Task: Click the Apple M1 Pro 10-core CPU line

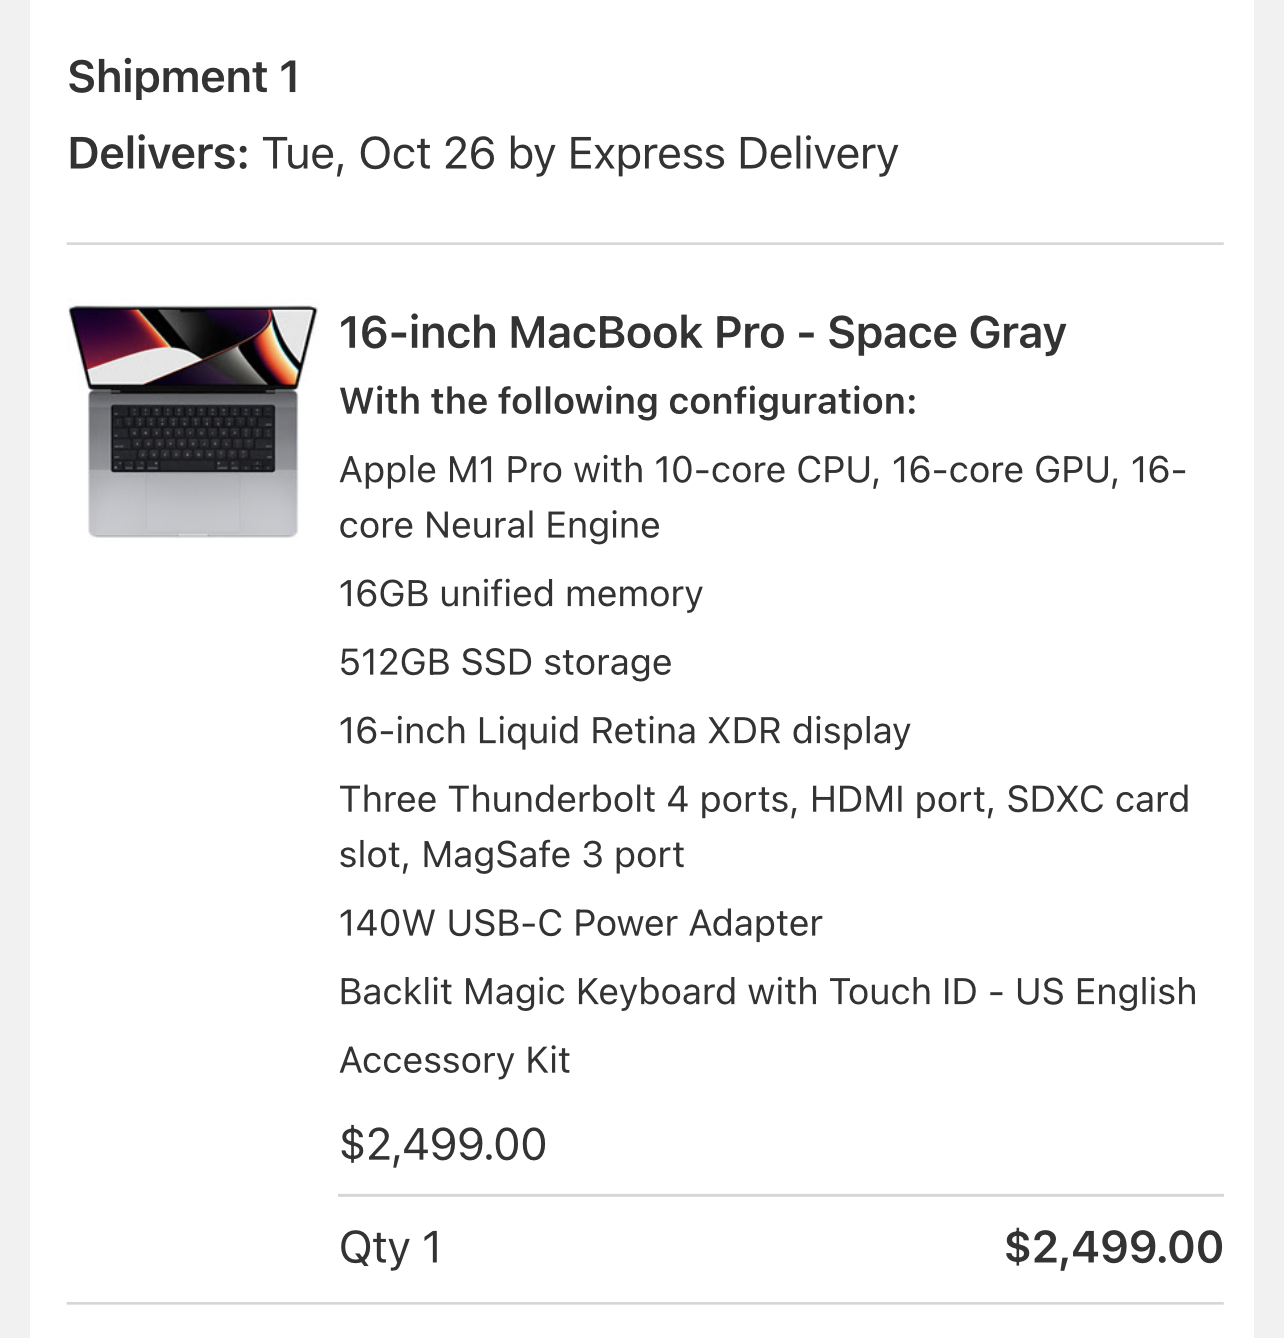Action: tap(762, 470)
